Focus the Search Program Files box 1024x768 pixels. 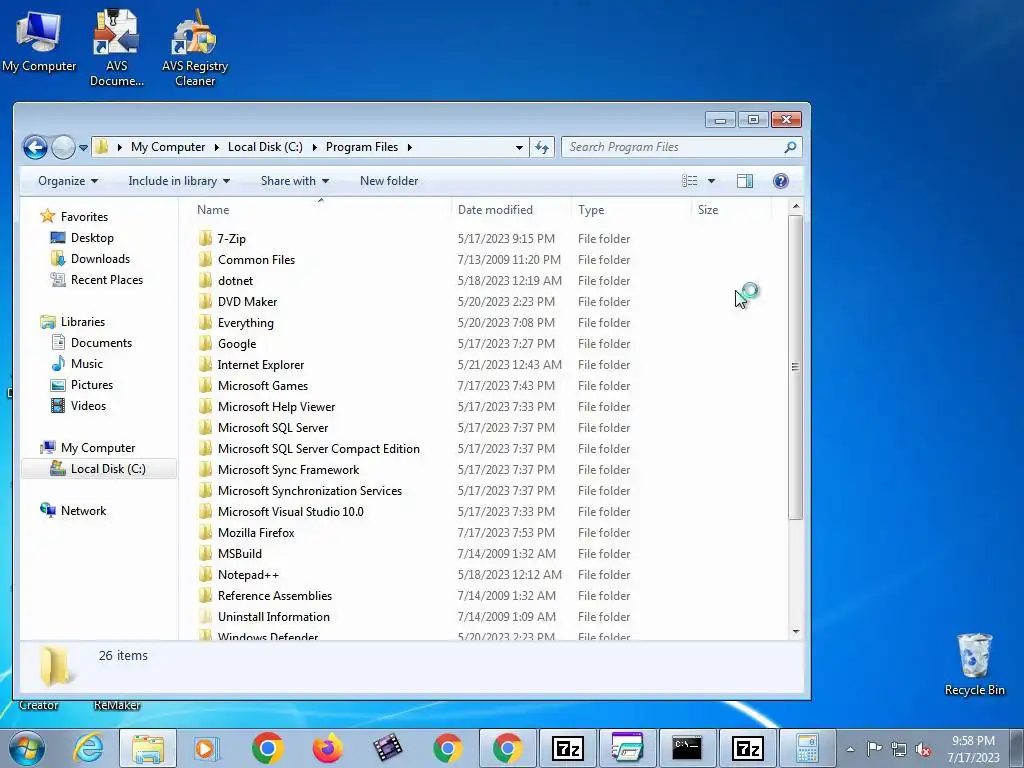[681, 147]
